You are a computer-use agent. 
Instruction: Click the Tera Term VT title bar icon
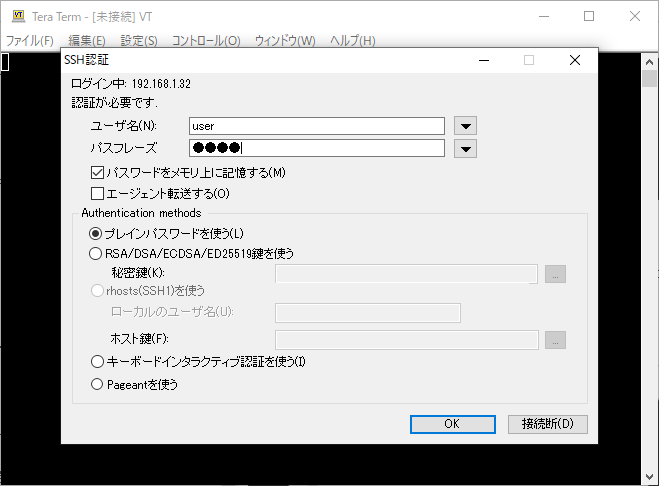pyautogui.click(x=18, y=16)
